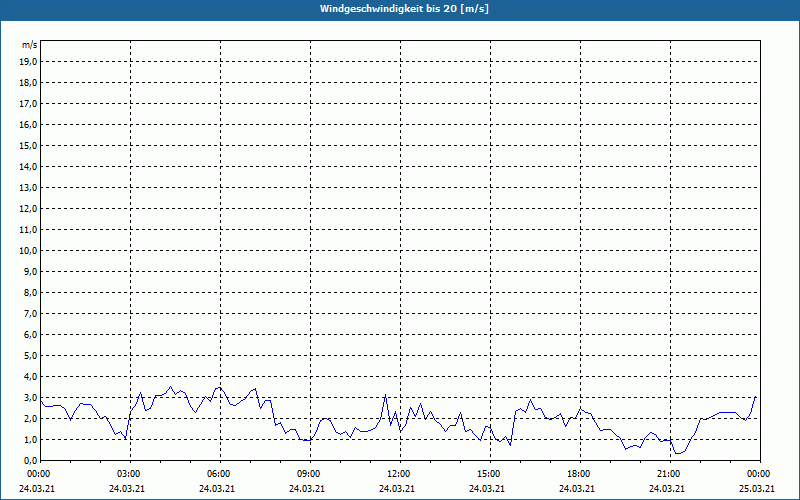Select the 10,0 y-axis label

[29, 251]
